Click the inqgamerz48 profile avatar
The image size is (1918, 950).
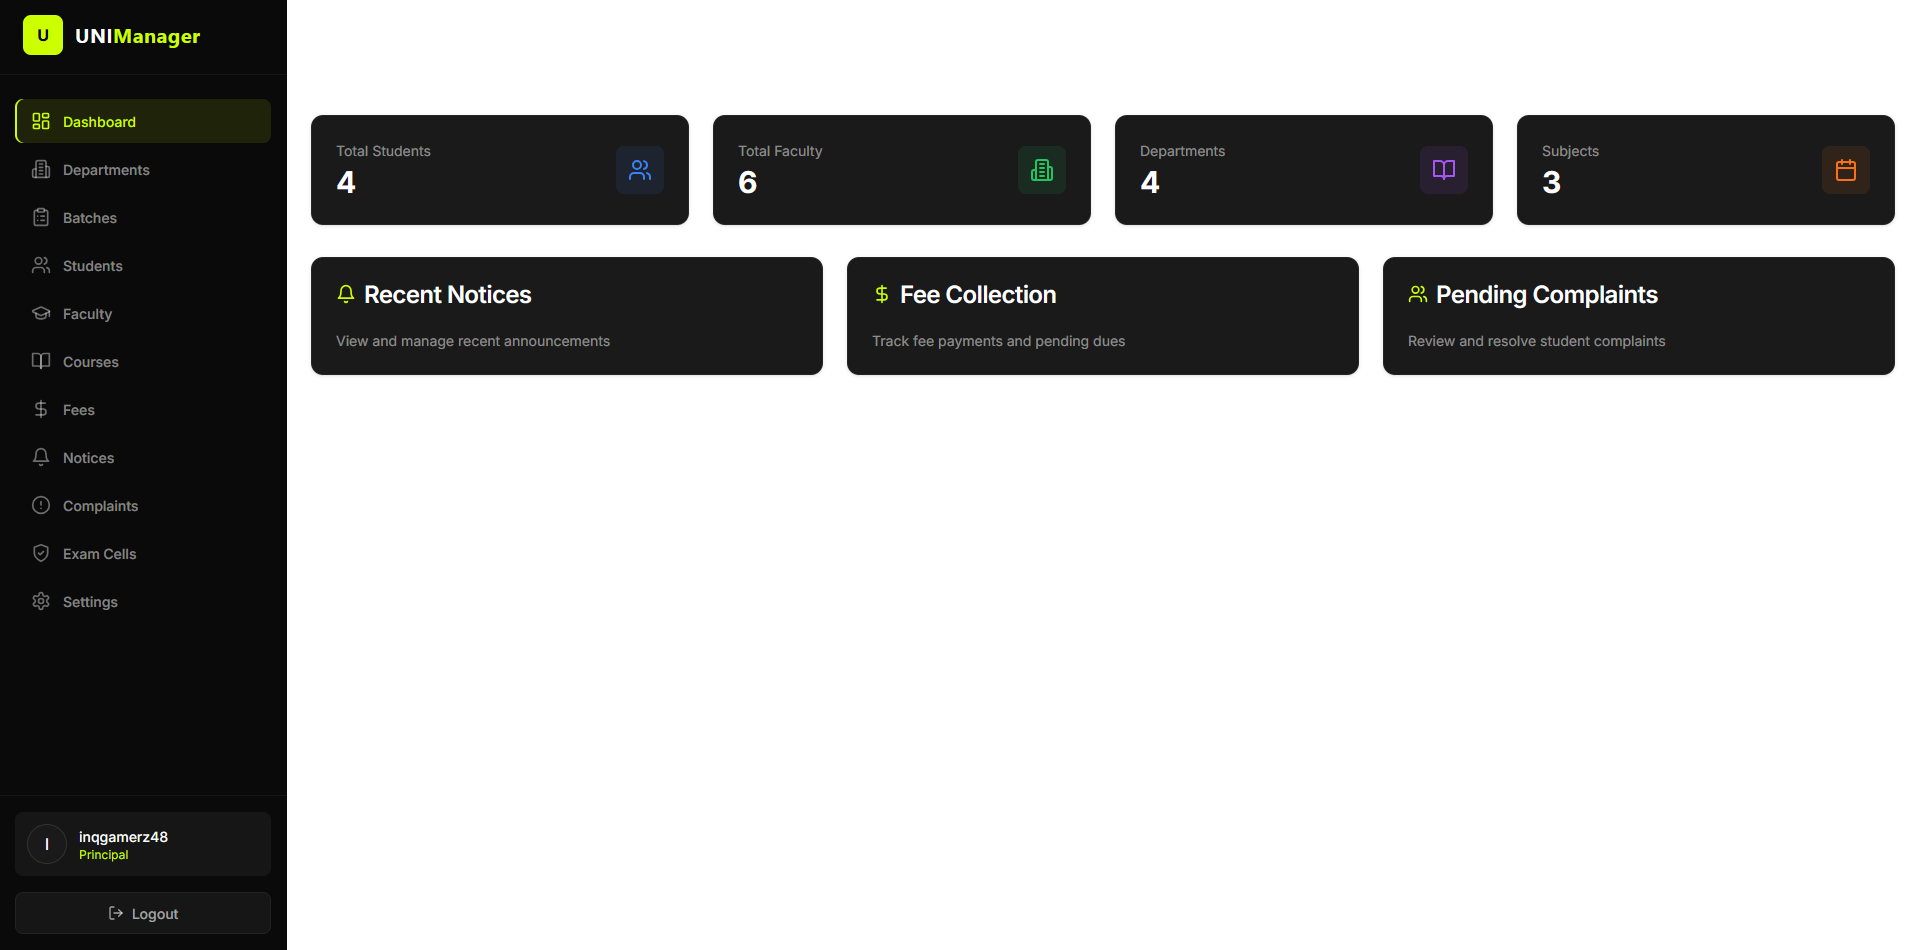[47, 843]
